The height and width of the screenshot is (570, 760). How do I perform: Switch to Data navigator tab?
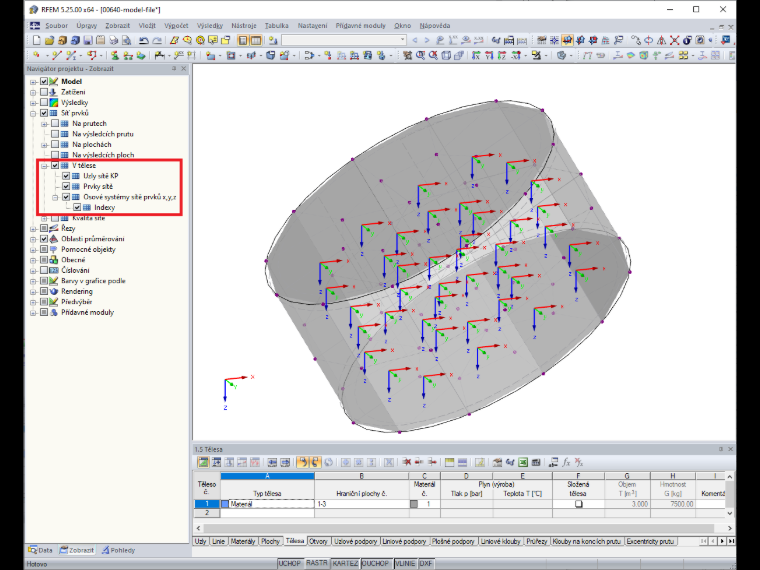pos(41,550)
